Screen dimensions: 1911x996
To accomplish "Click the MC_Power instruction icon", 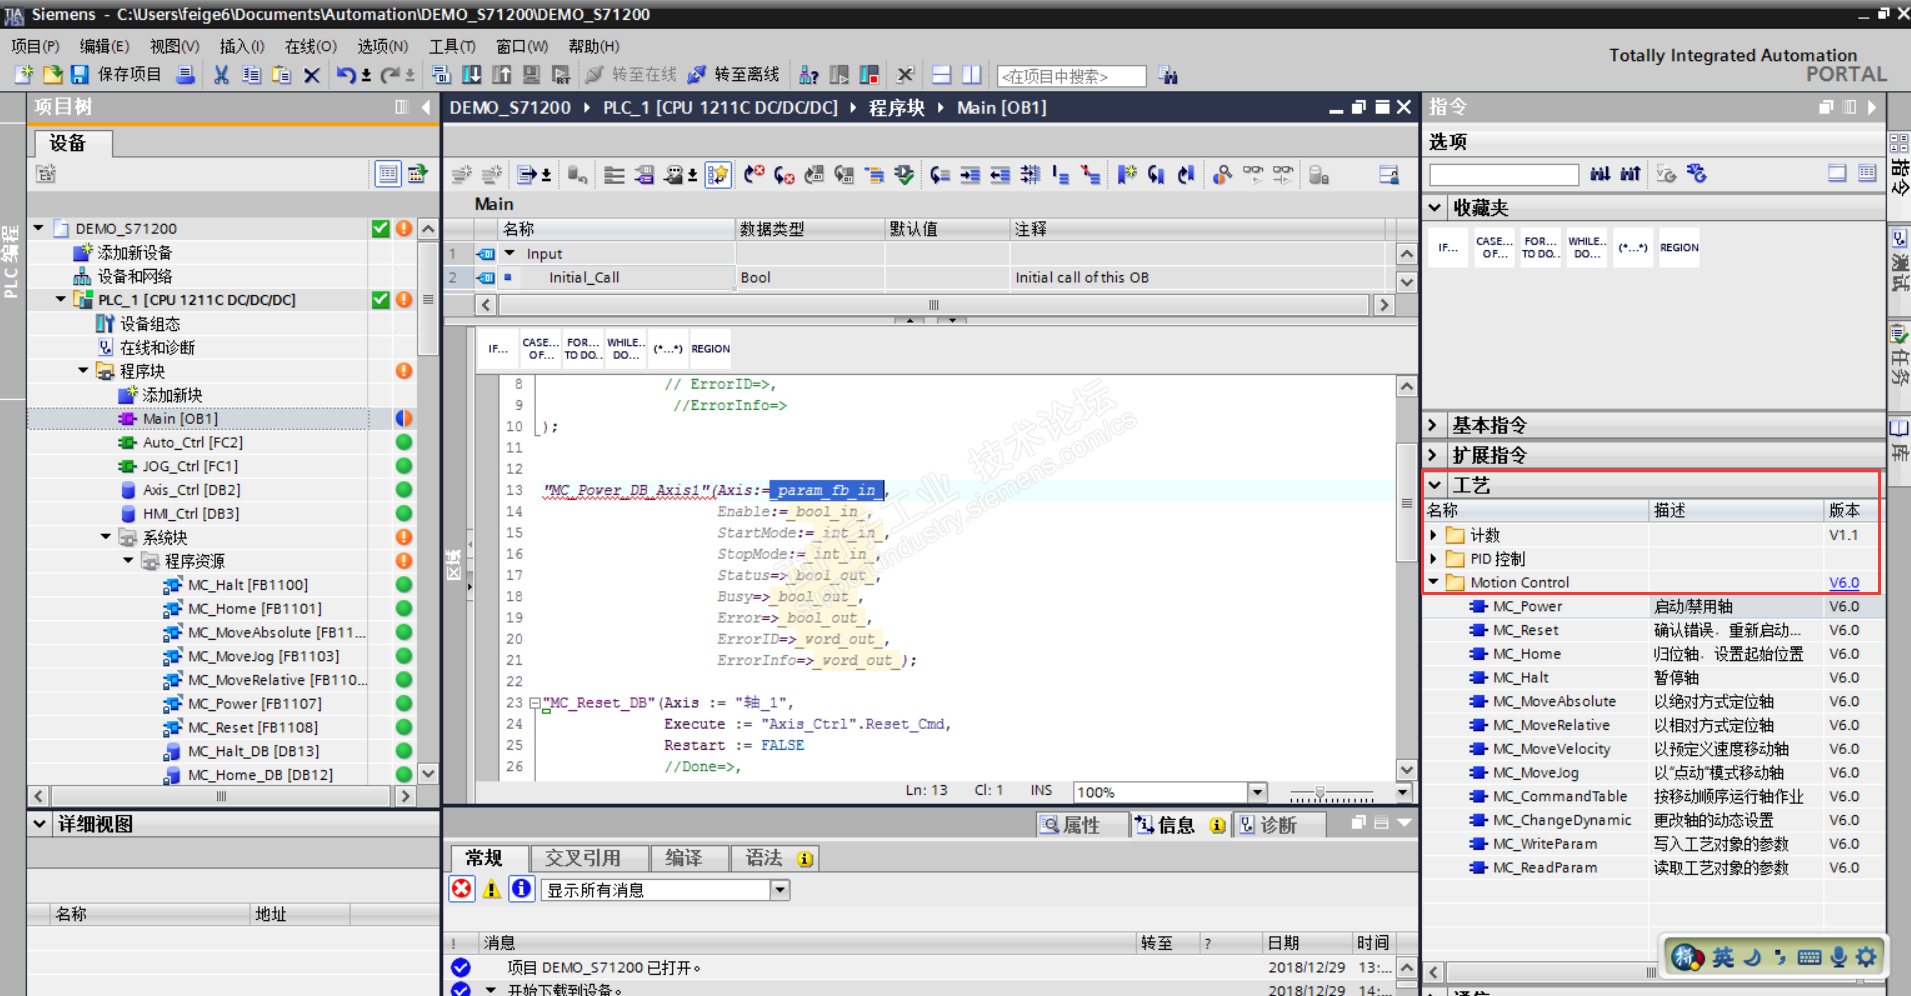I will click(1478, 606).
